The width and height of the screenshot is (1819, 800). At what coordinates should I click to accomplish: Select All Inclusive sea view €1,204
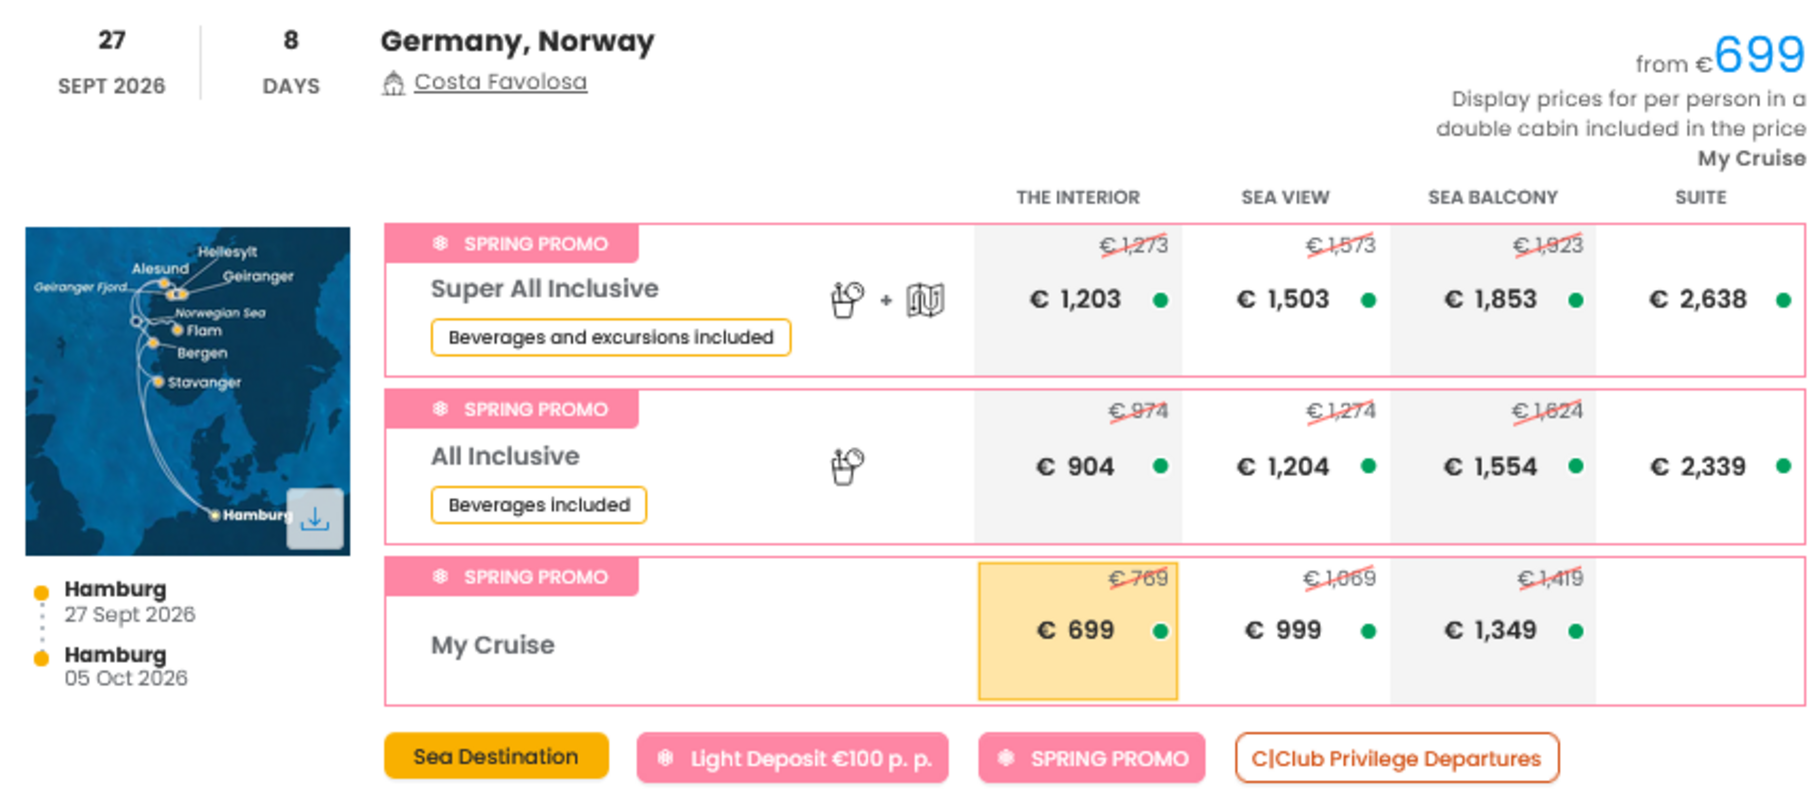pos(1284,466)
